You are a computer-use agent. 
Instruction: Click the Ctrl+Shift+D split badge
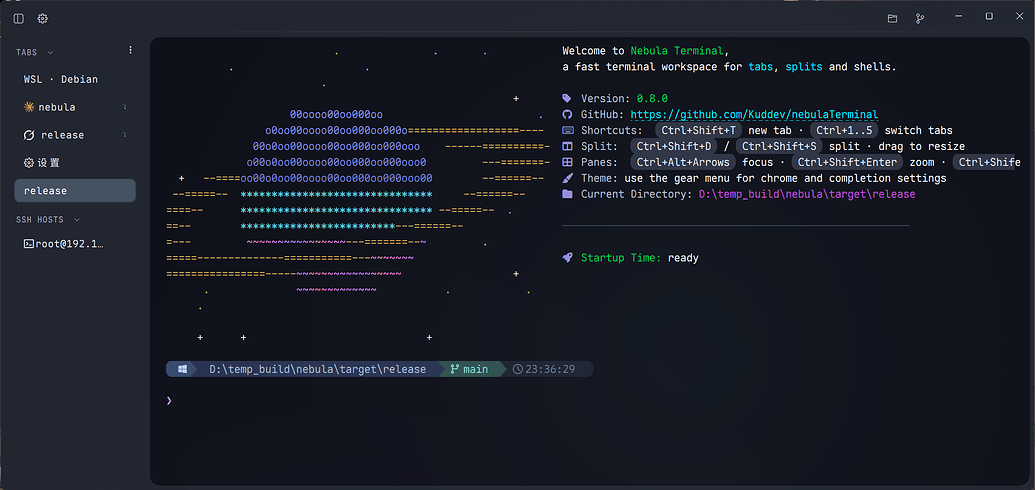674,146
